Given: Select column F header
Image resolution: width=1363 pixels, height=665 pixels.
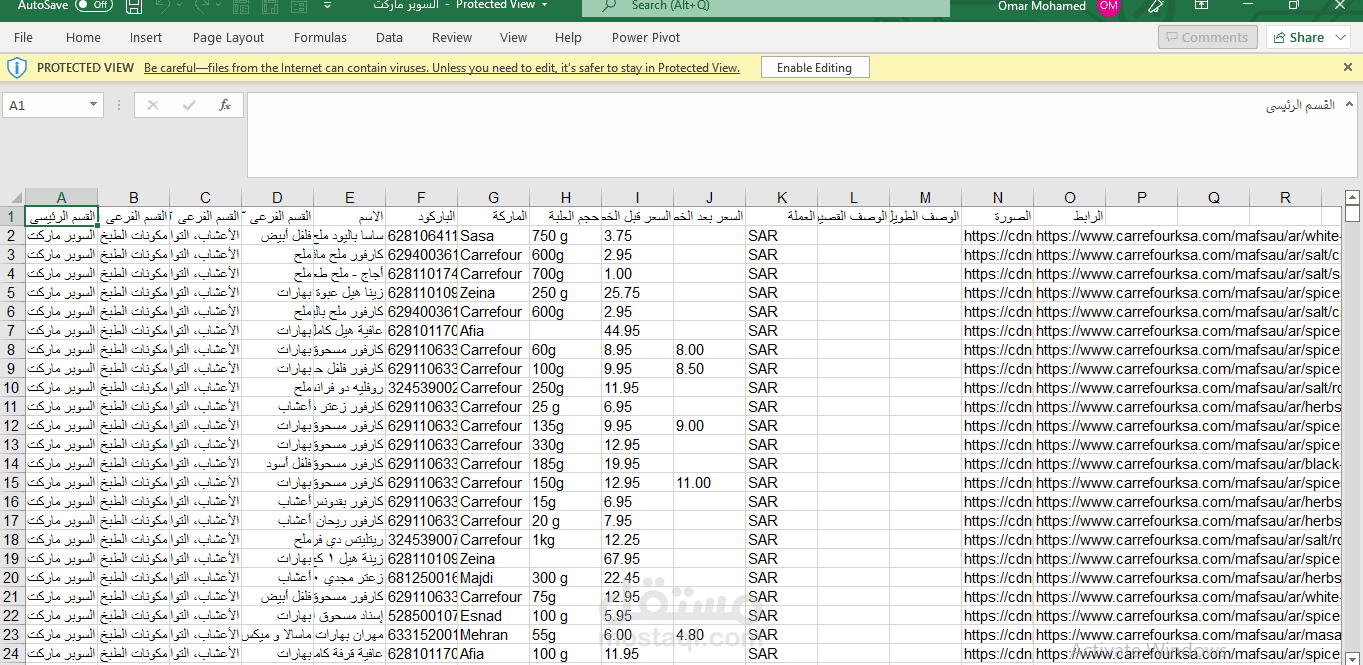Looking at the screenshot, I should tap(421, 198).
